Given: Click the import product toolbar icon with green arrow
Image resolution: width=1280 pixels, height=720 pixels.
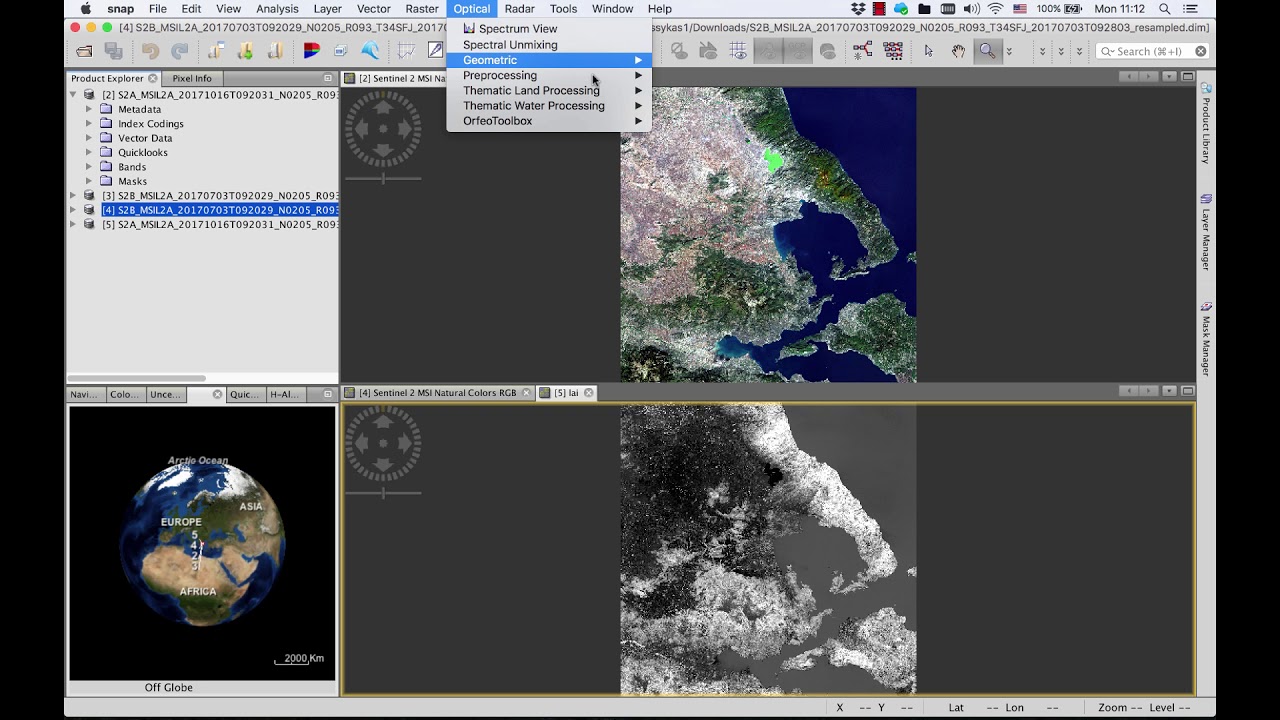Looking at the screenshot, I should tap(245, 51).
